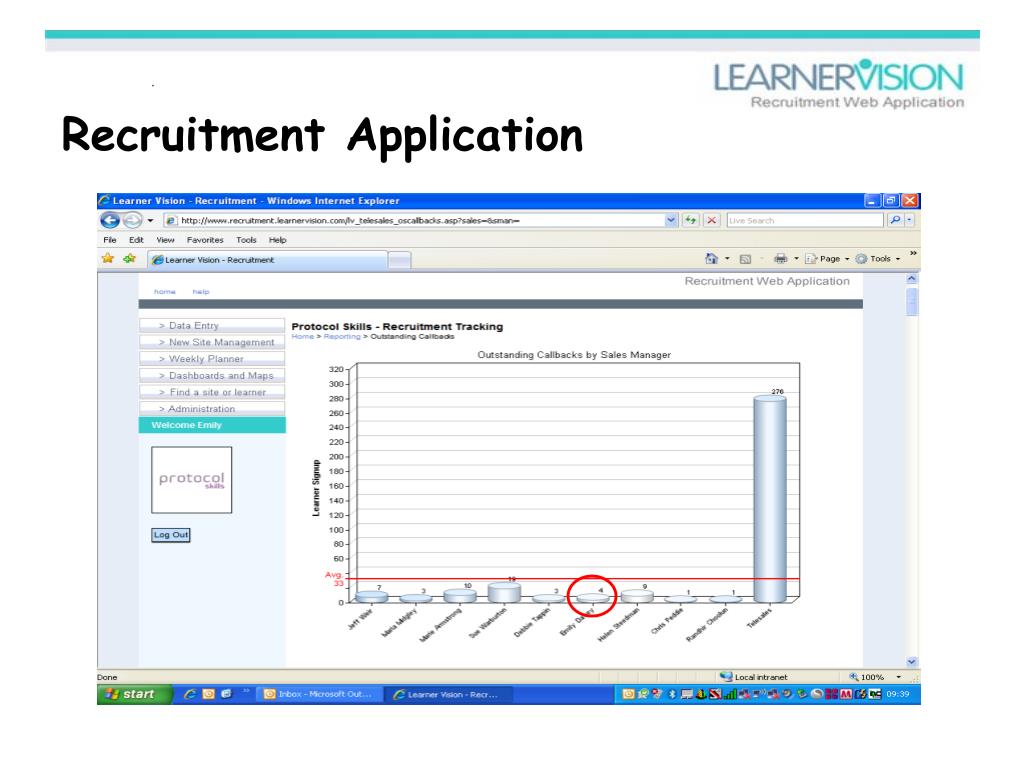Open Favorites Center star icon
The height and width of the screenshot is (768, 1024).
tap(108, 259)
